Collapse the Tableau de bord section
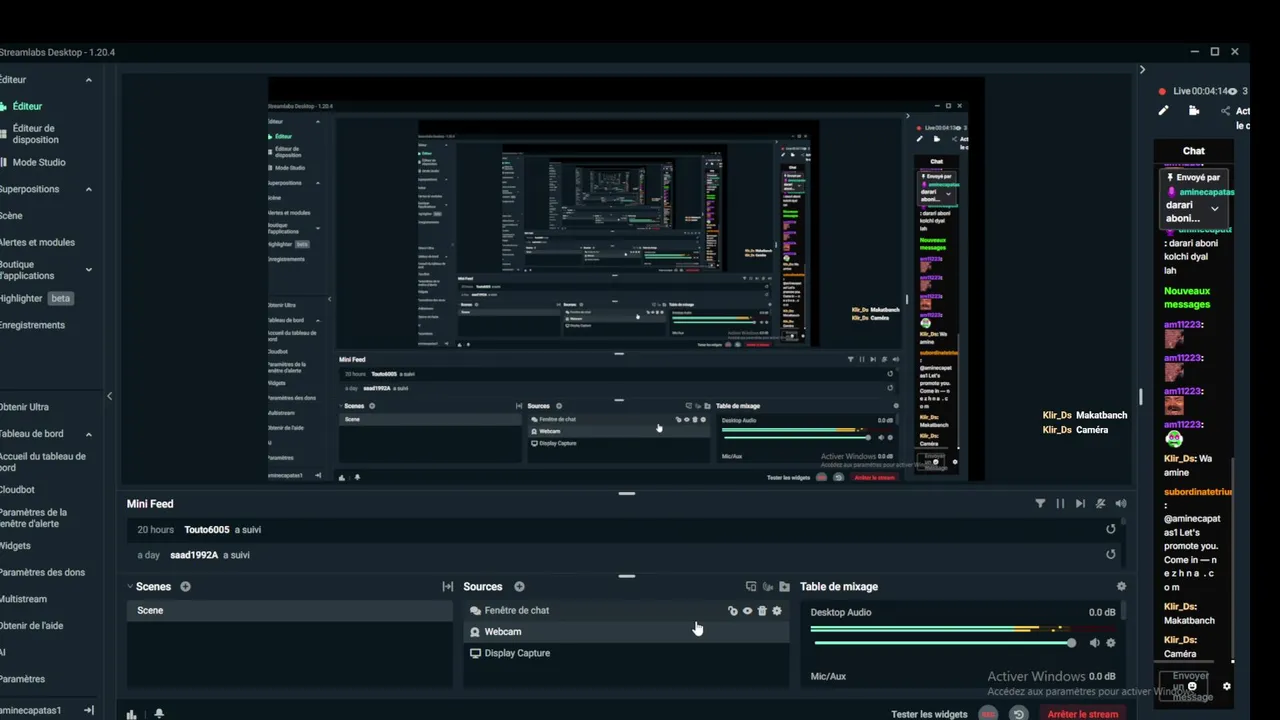The image size is (1280, 720). pyautogui.click(x=88, y=434)
